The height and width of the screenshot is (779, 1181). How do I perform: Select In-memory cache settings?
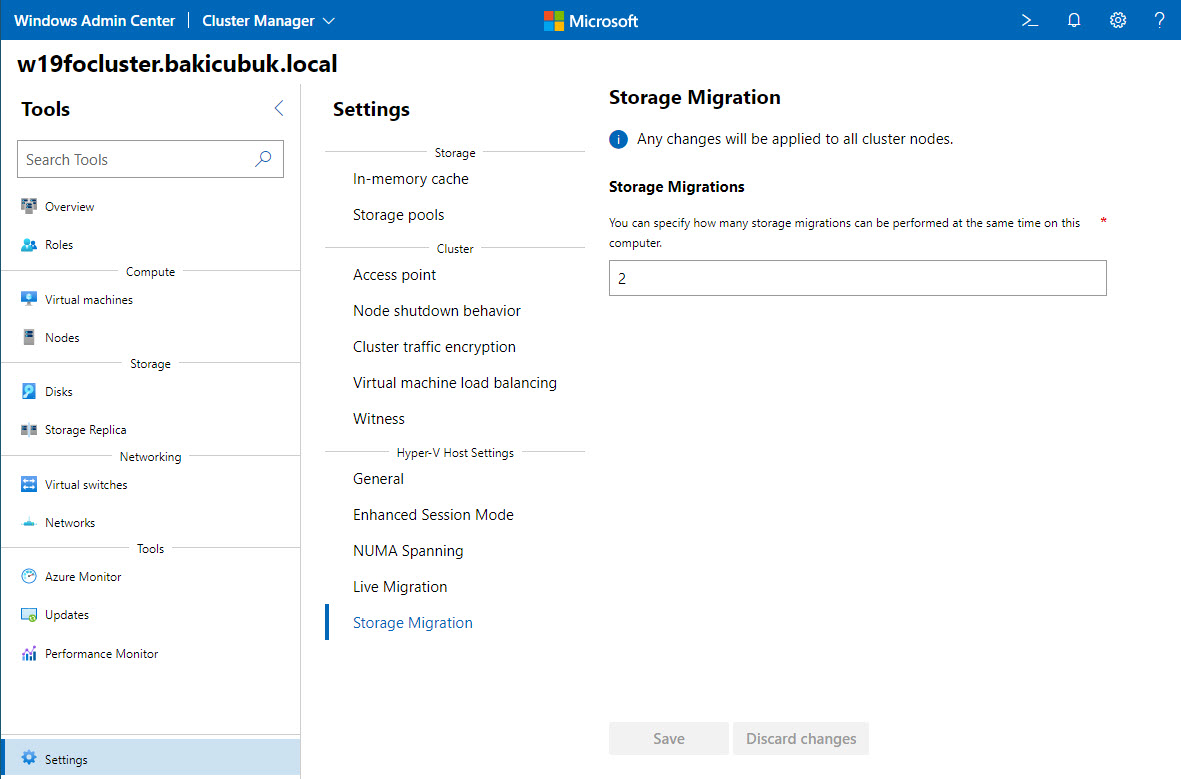click(410, 179)
